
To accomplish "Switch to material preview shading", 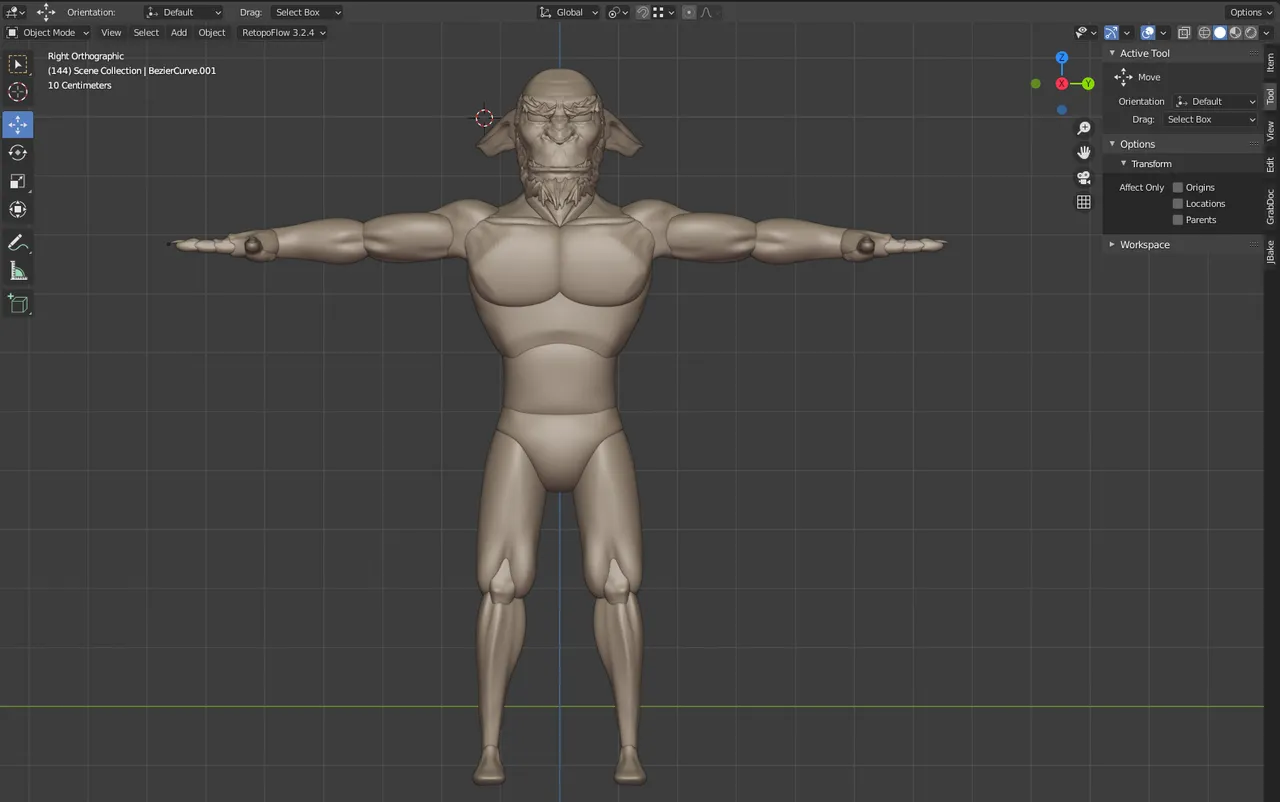I will tap(1235, 33).
